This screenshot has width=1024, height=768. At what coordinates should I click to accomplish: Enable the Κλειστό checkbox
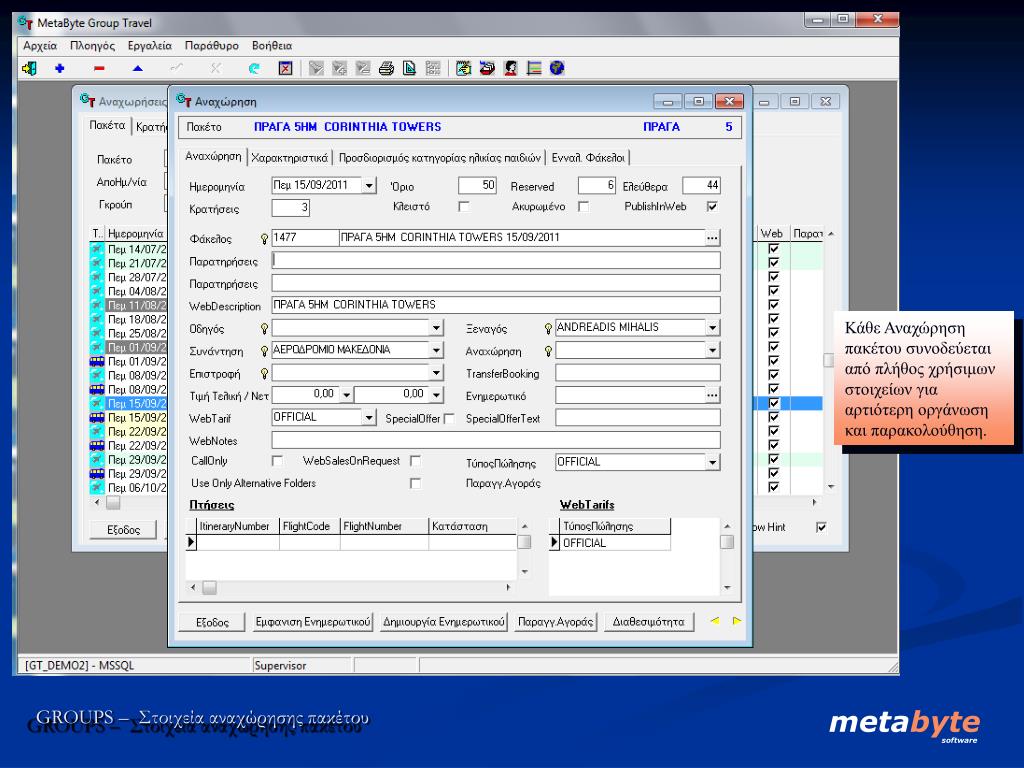pyautogui.click(x=463, y=207)
